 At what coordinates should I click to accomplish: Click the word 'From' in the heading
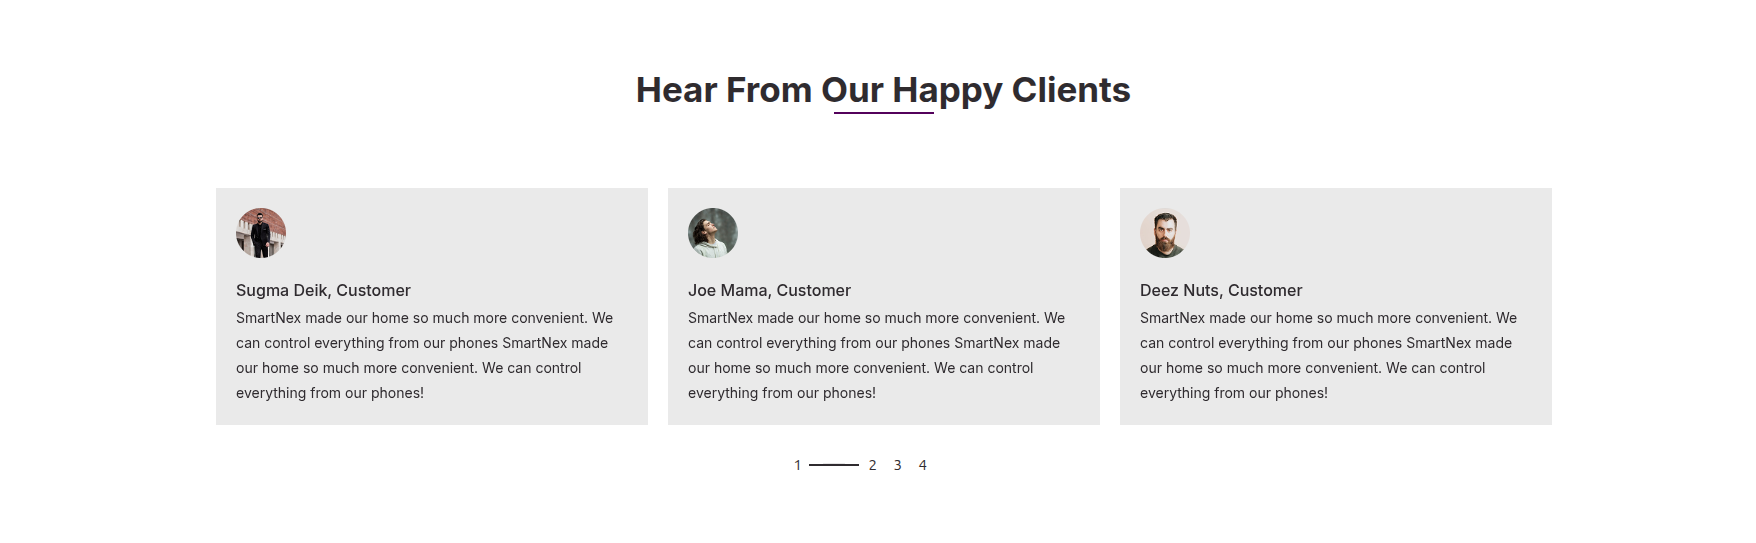768,90
